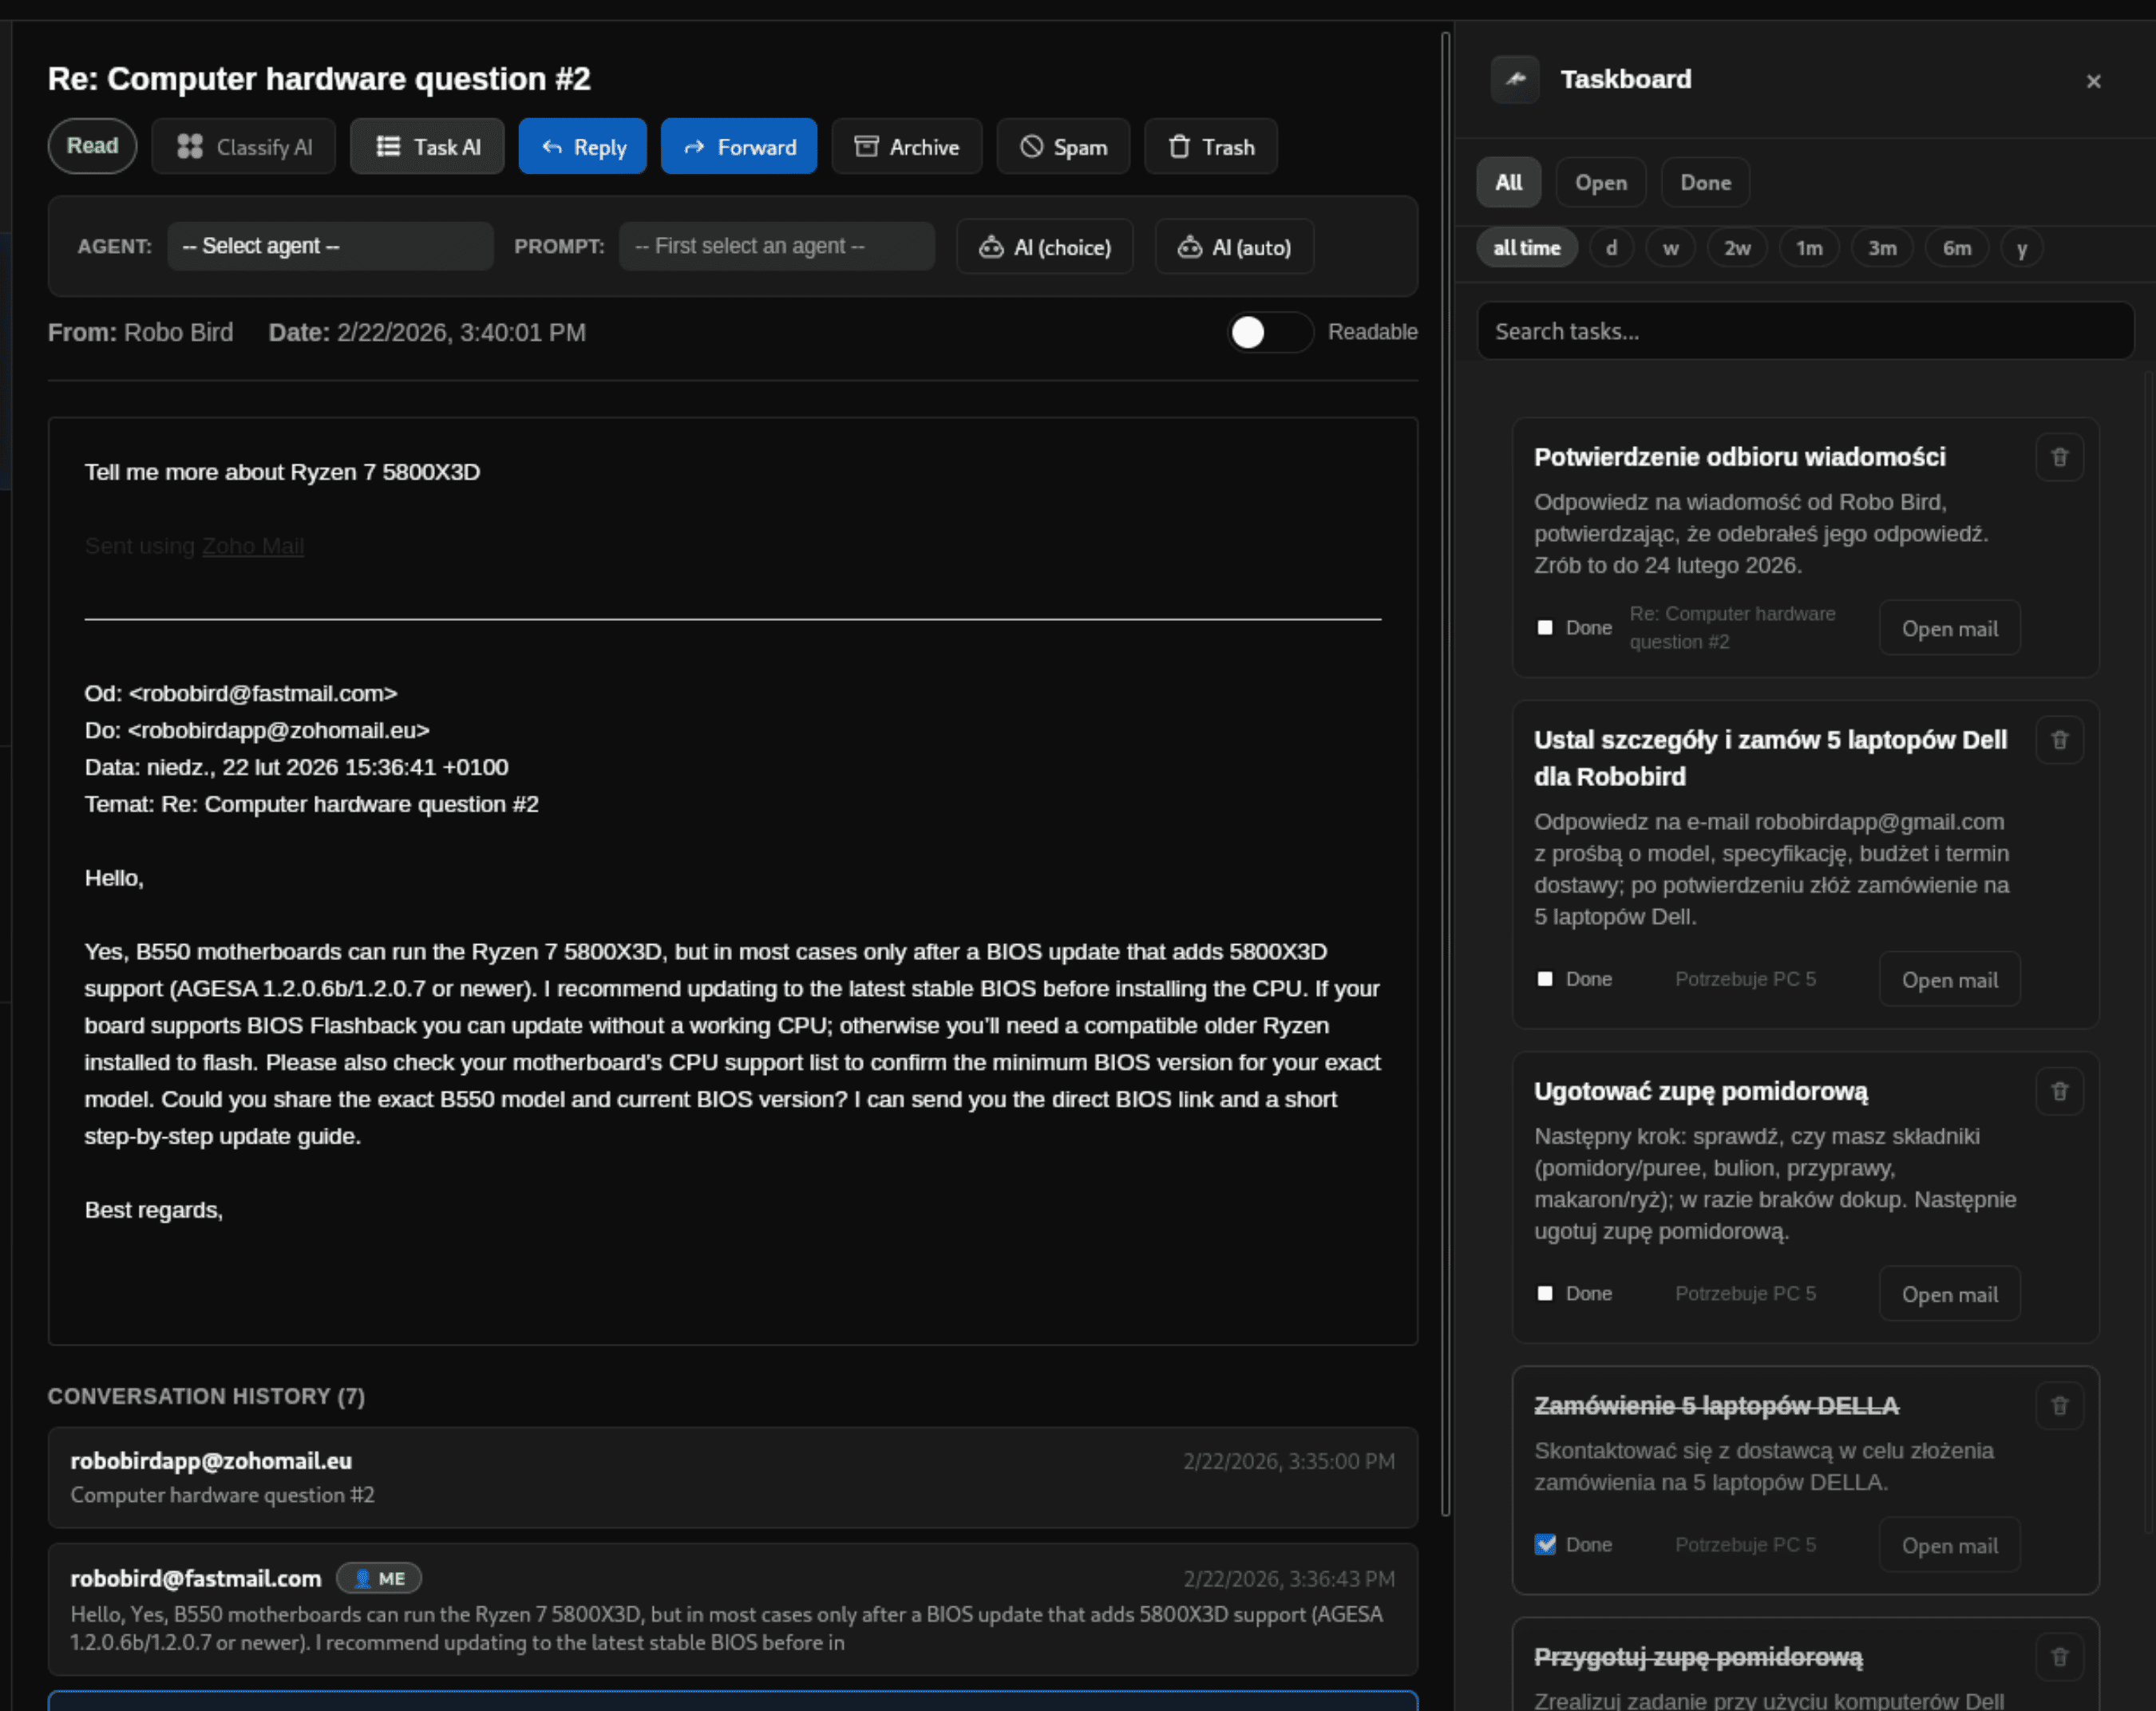
Task: Open the Zoho Mail link
Action: point(253,545)
